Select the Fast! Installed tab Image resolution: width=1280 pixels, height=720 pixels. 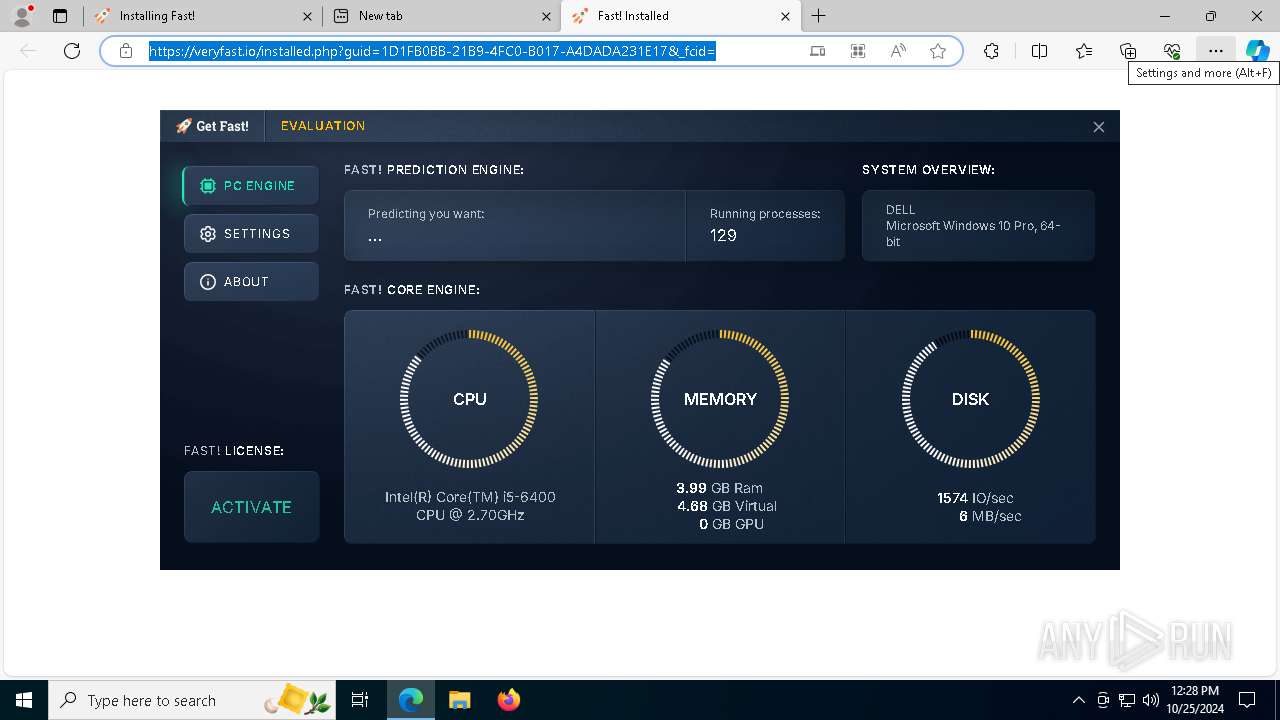tap(680, 16)
